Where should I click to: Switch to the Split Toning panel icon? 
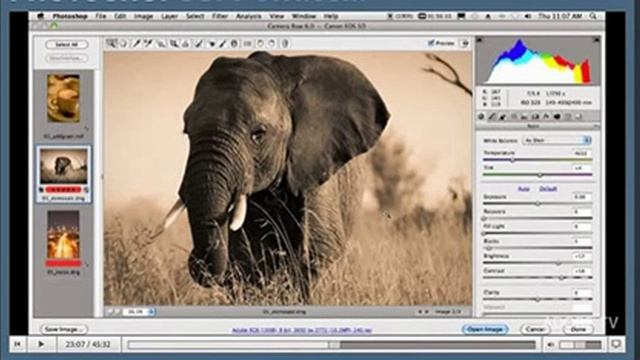[524, 117]
